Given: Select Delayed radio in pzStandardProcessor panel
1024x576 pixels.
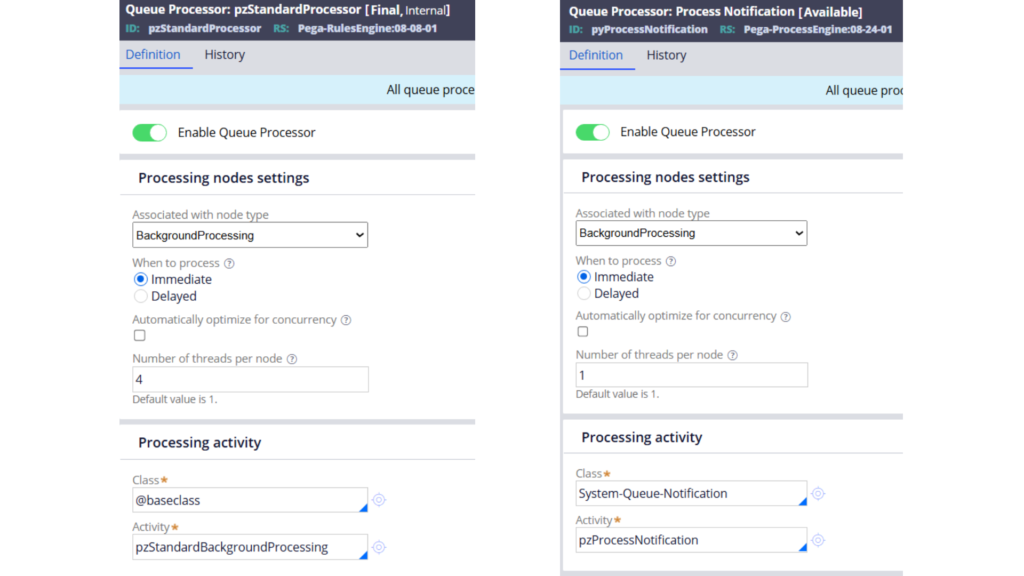Looking at the screenshot, I should pyautogui.click(x=141, y=296).
